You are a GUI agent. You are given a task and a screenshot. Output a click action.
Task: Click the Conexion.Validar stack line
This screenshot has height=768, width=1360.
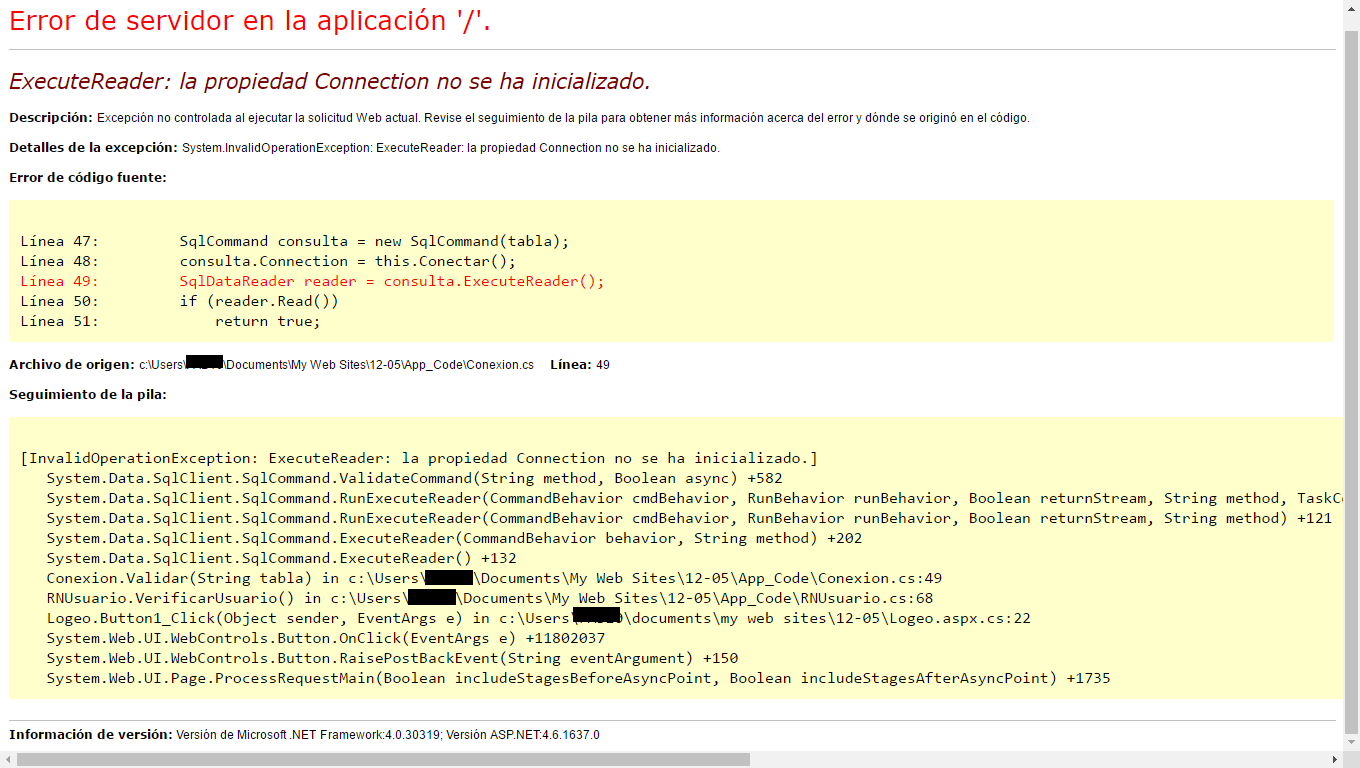[494, 578]
